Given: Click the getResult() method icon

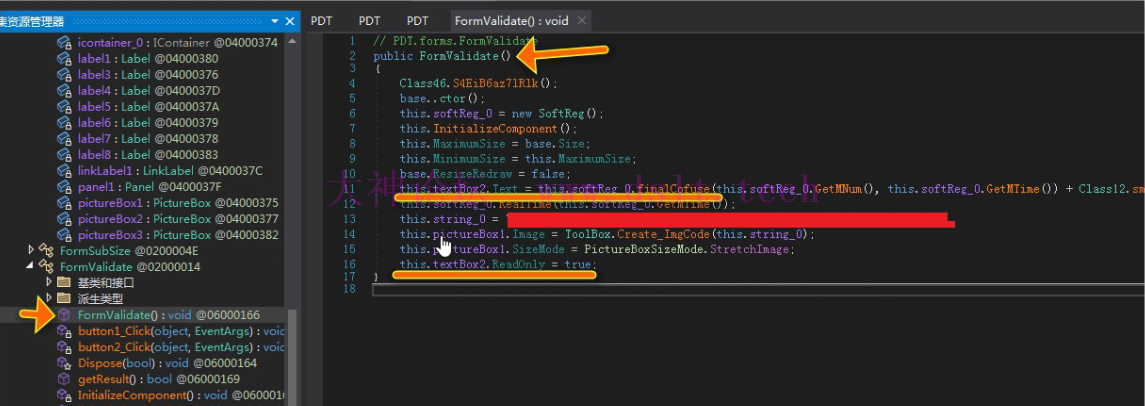Looking at the screenshot, I should coord(65,379).
